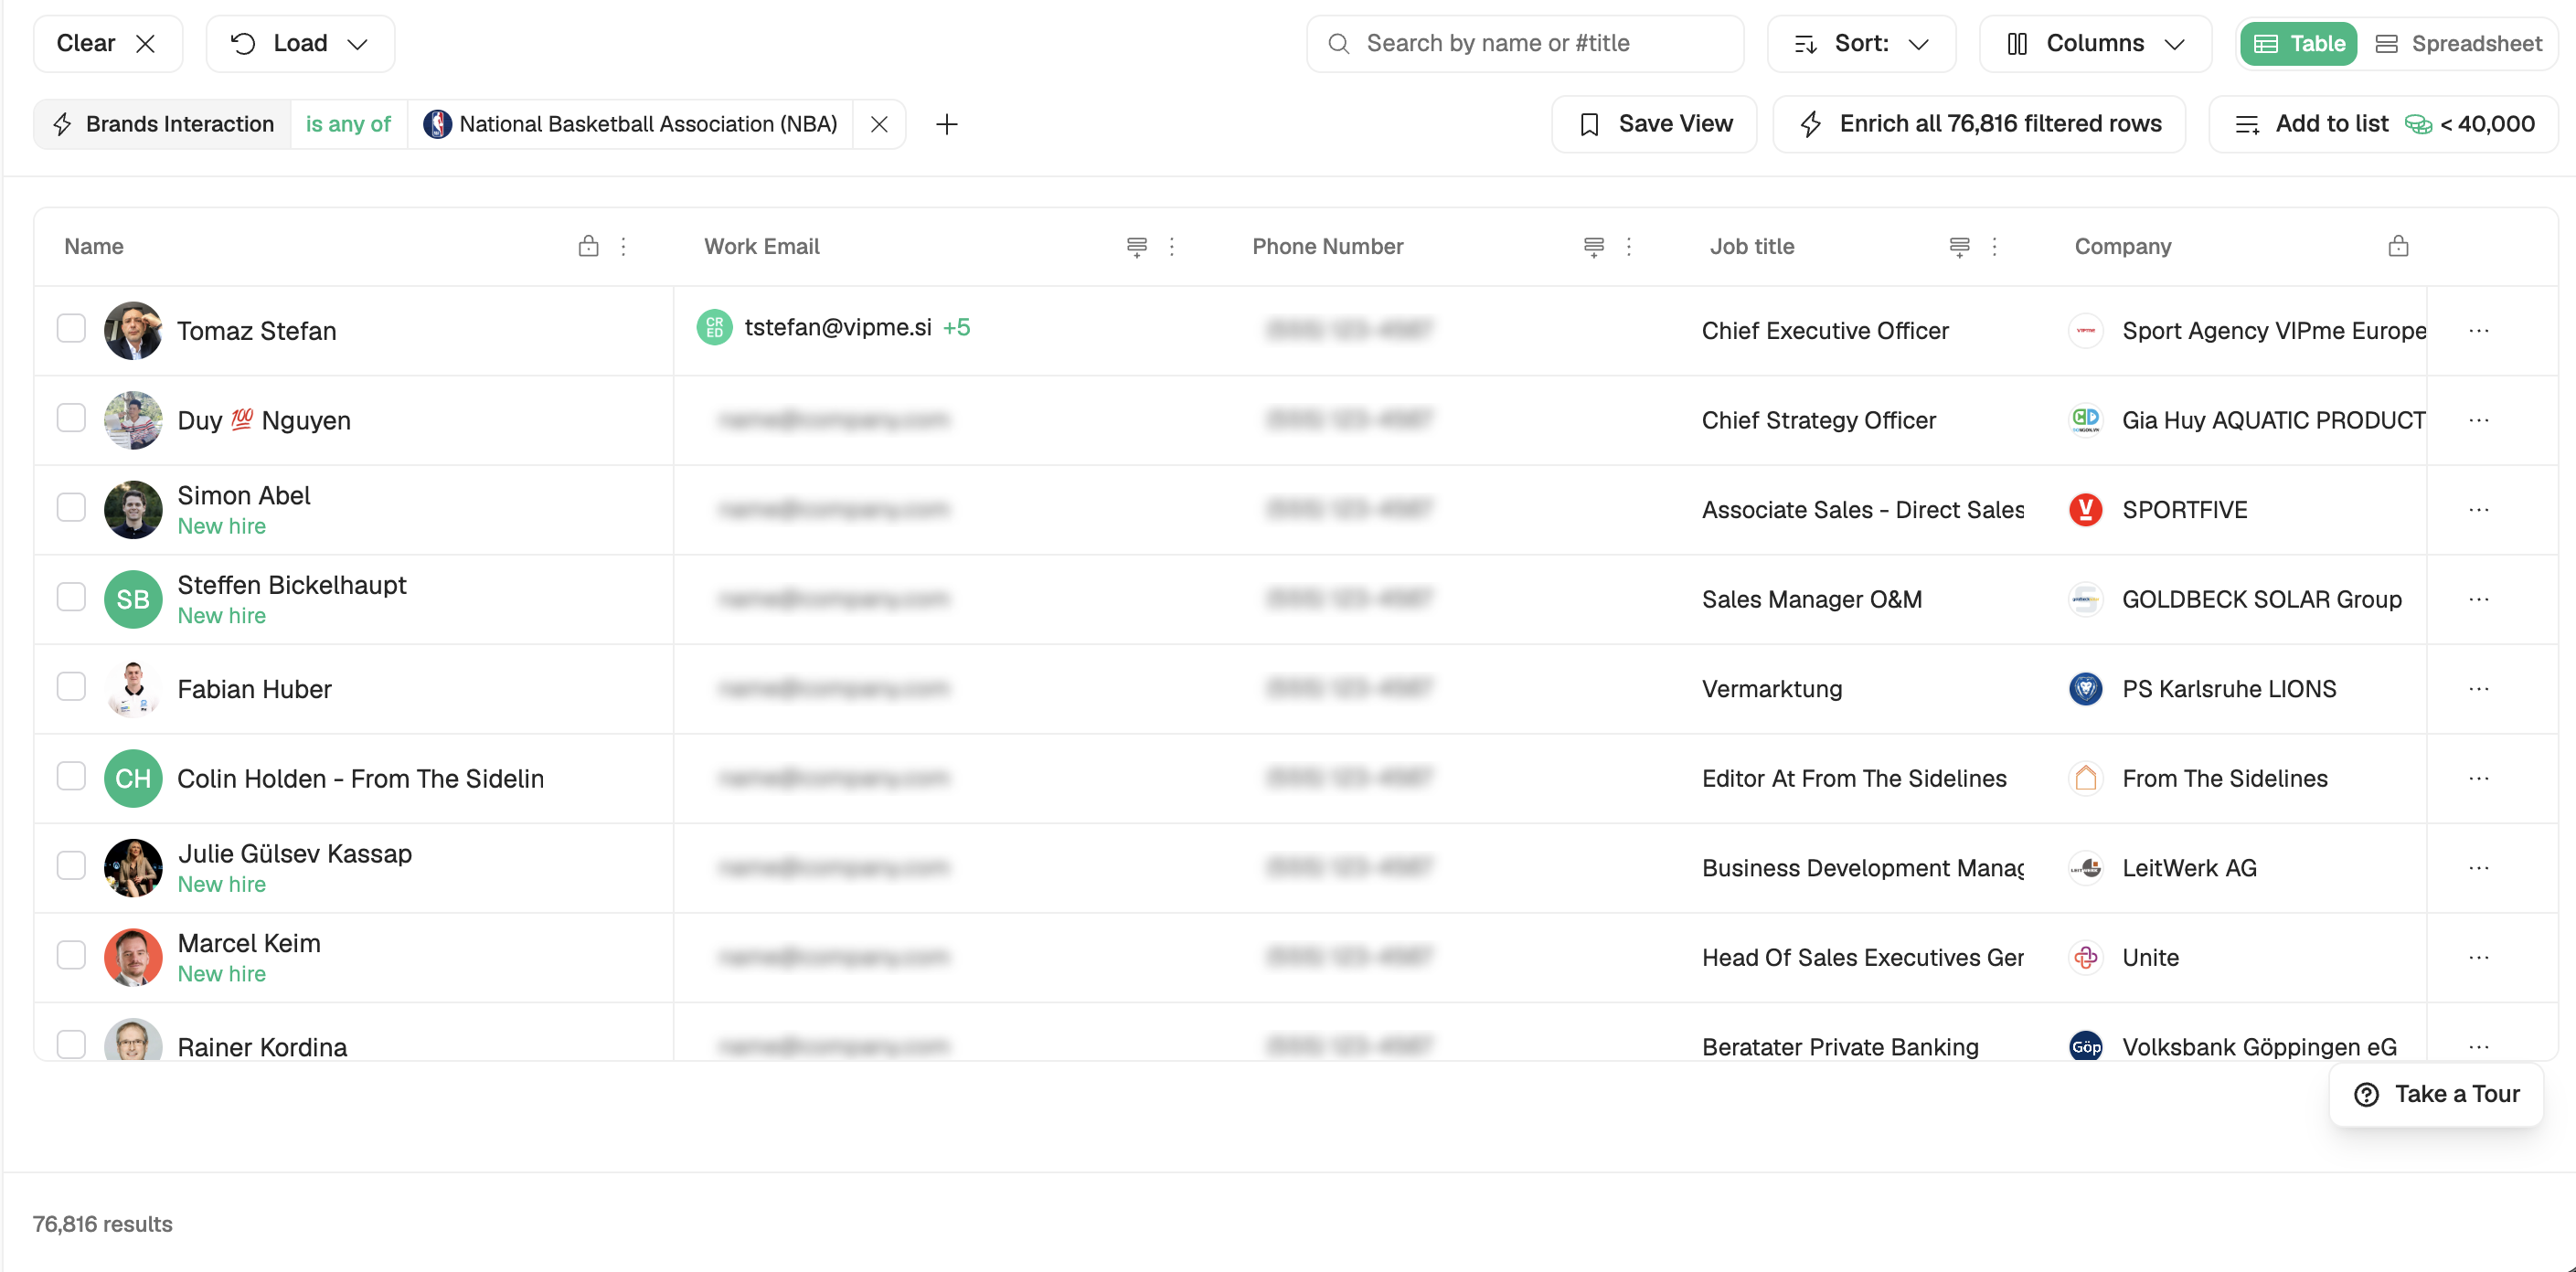Clear all filters

click(108, 43)
